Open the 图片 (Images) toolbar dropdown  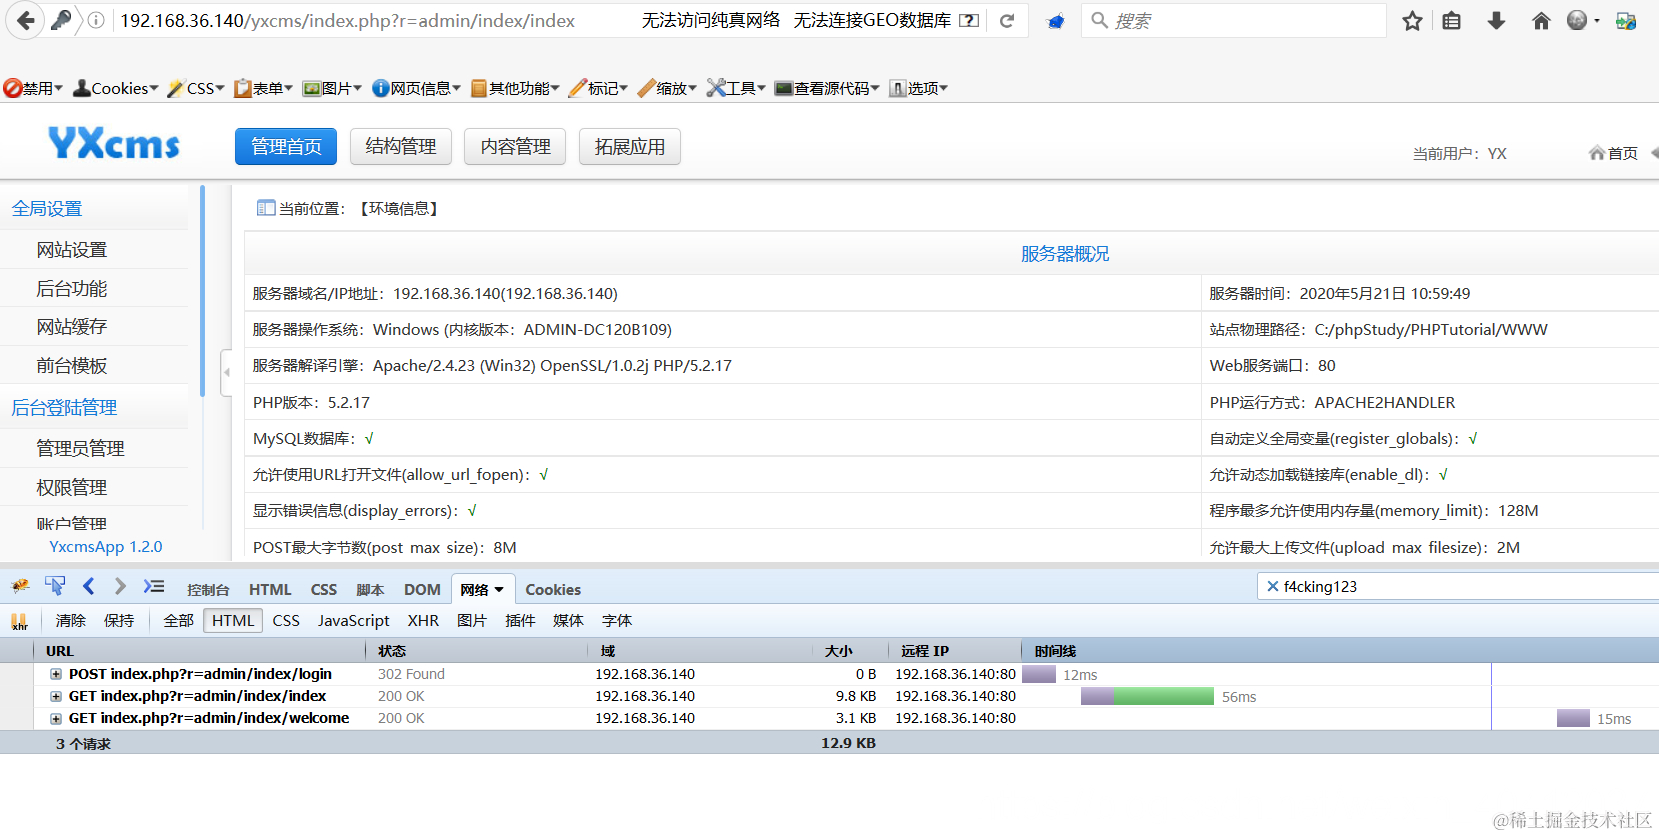[x=333, y=88]
